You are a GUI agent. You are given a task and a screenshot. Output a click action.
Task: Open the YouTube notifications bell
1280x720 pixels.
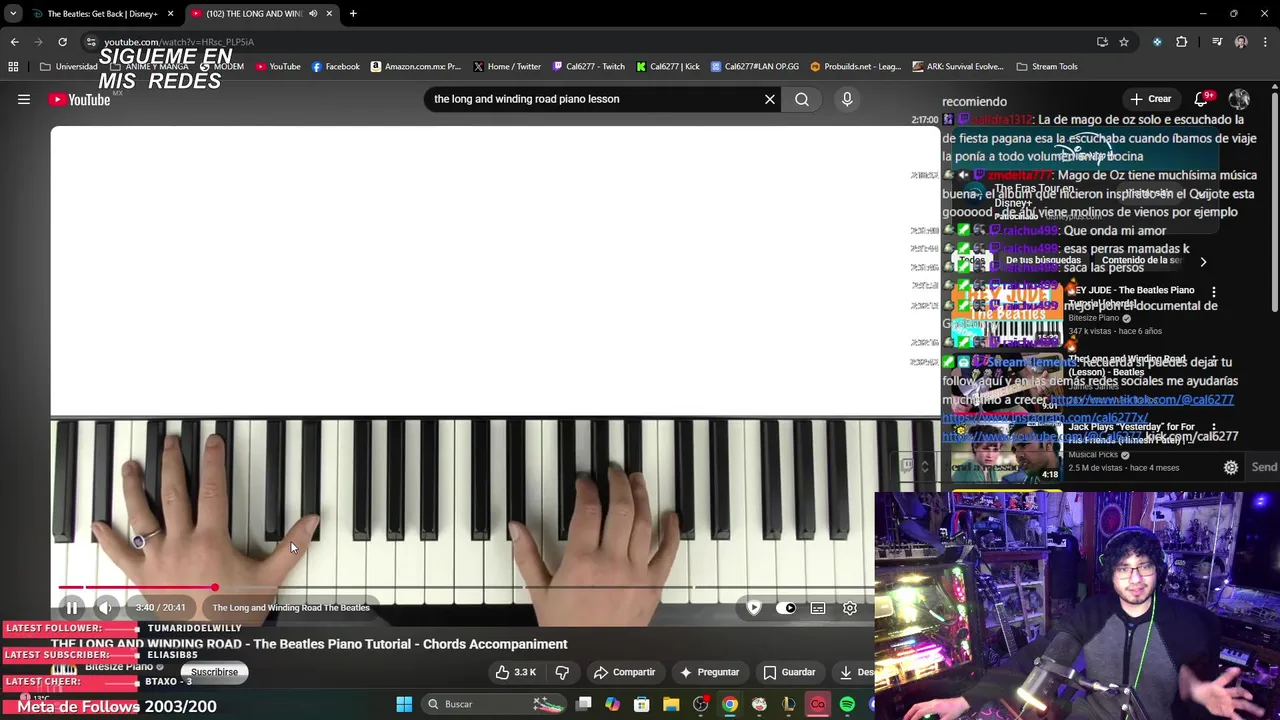[1201, 99]
